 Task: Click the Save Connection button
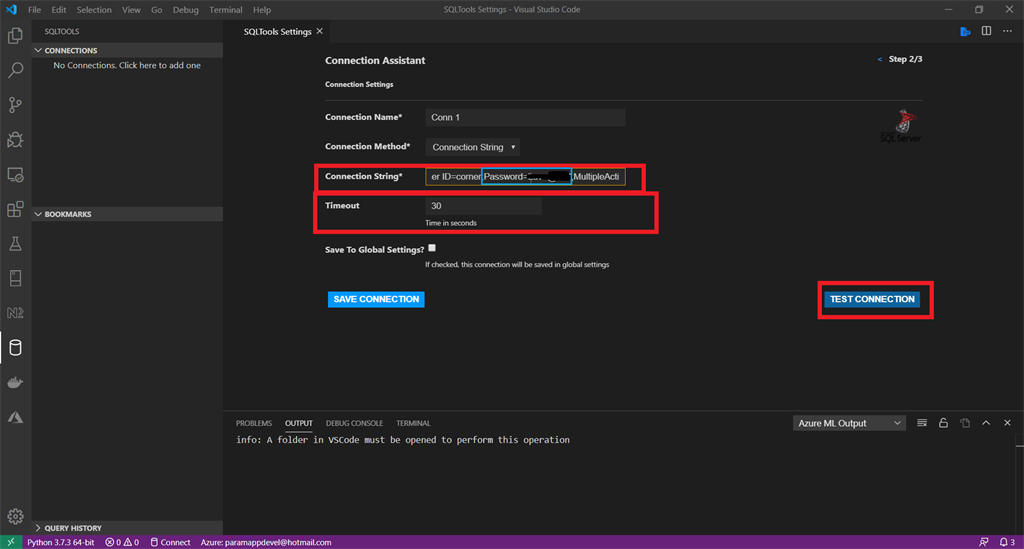[376, 299]
